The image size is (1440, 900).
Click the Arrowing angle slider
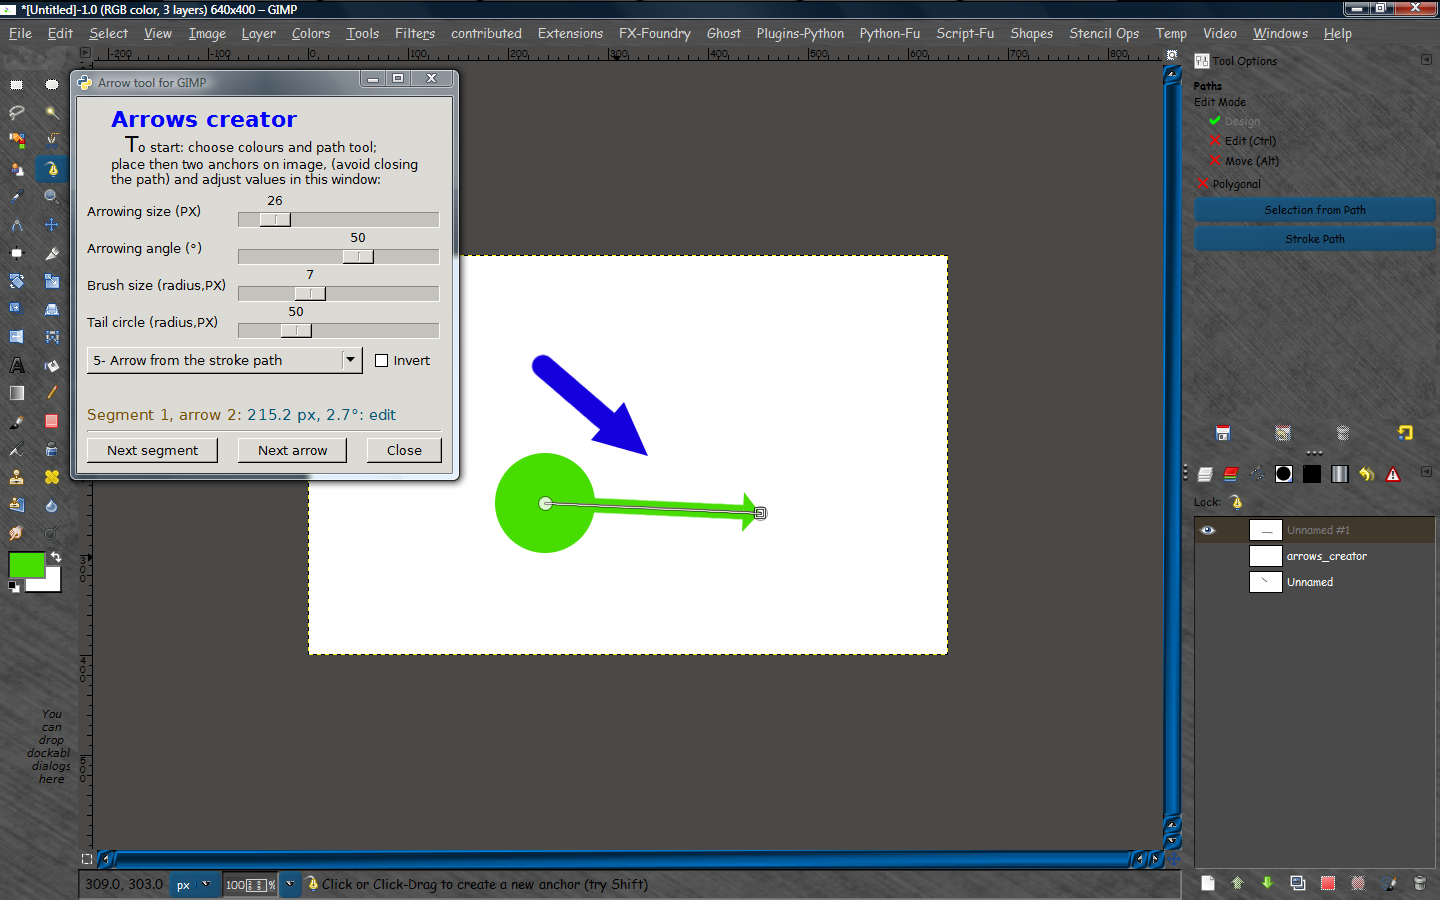point(338,256)
